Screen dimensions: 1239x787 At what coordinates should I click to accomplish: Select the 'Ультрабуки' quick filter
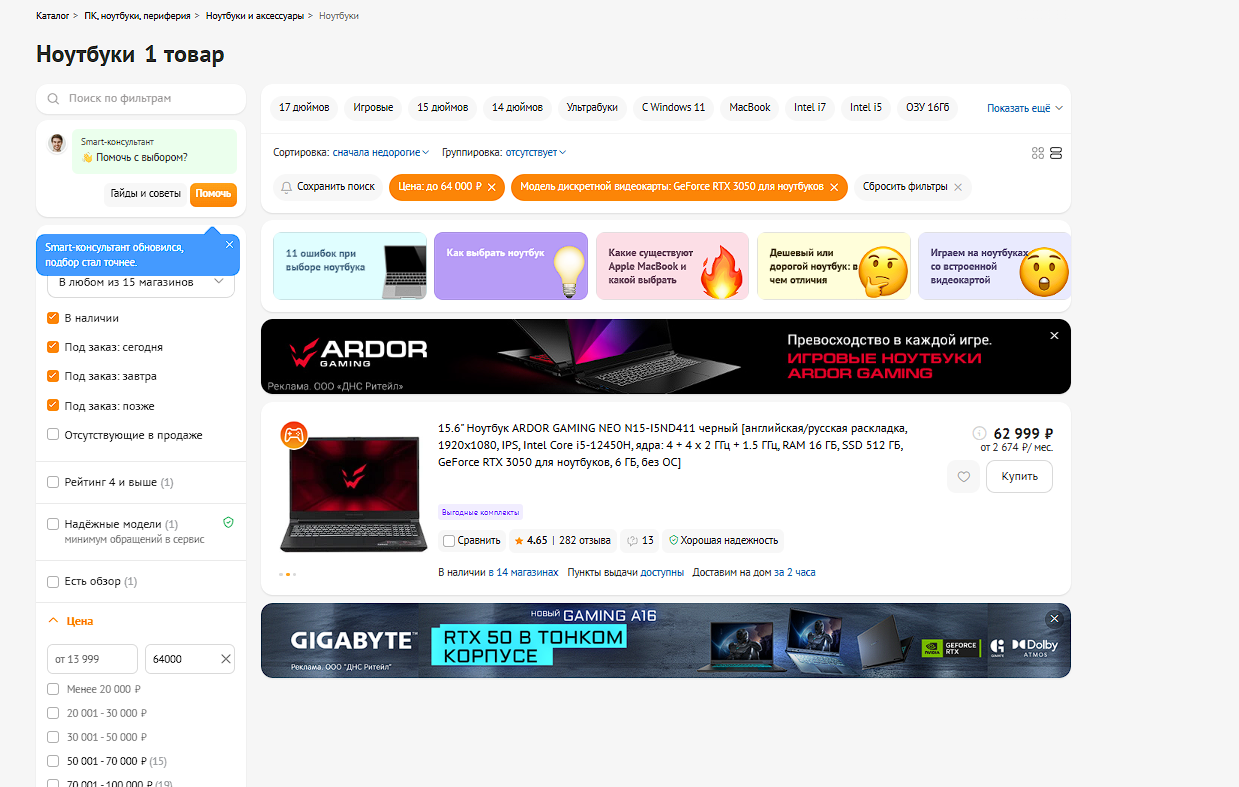click(592, 108)
